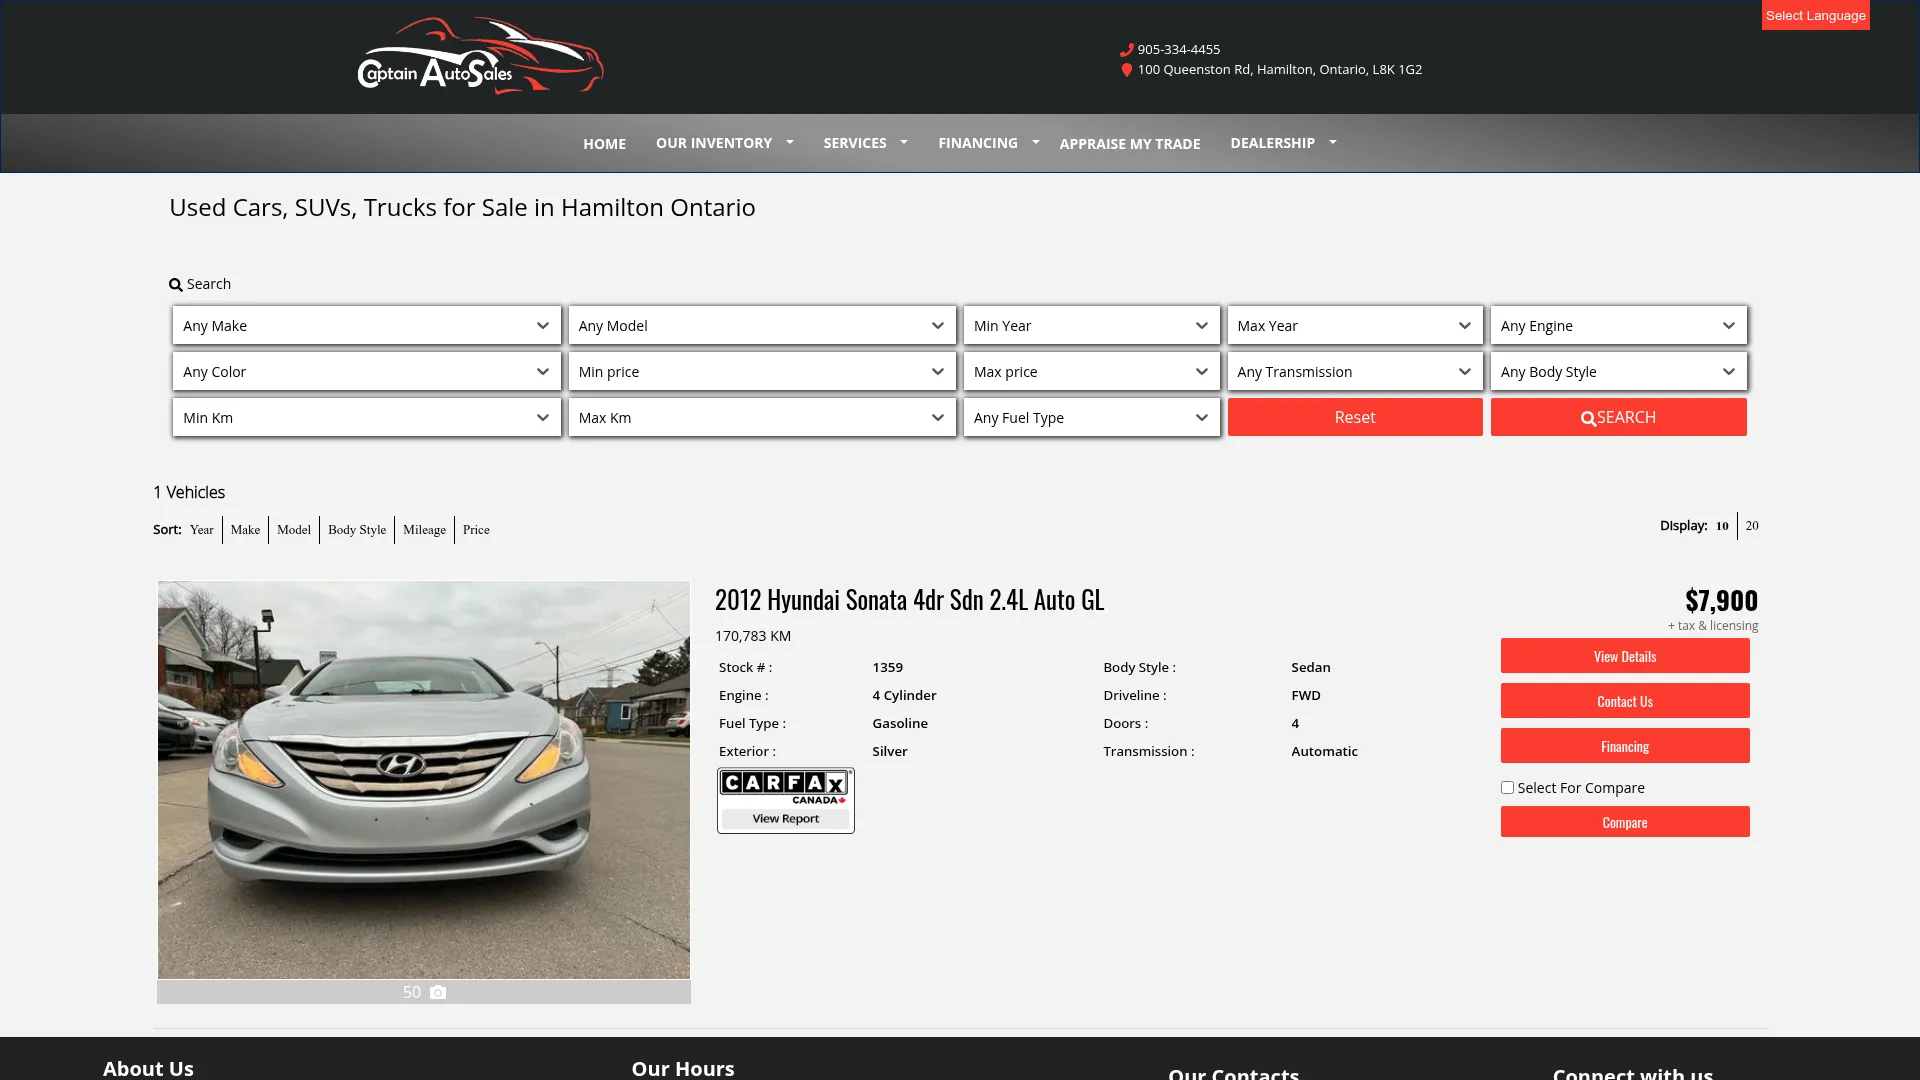Screen dimensions: 1920x1080
Task: Open Appraise My Trade page
Action: click(1130, 144)
